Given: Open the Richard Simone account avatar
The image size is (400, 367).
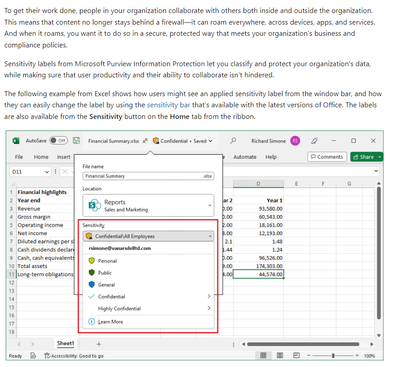Looking at the screenshot, I should point(295,141).
